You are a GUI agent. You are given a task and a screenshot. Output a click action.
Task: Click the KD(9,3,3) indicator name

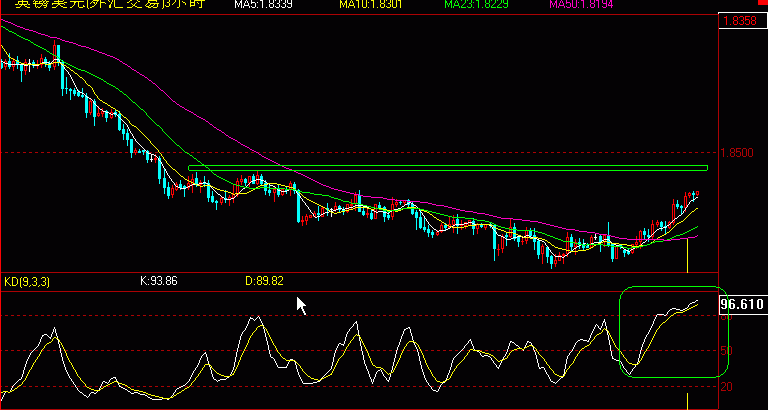click(x=27, y=282)
